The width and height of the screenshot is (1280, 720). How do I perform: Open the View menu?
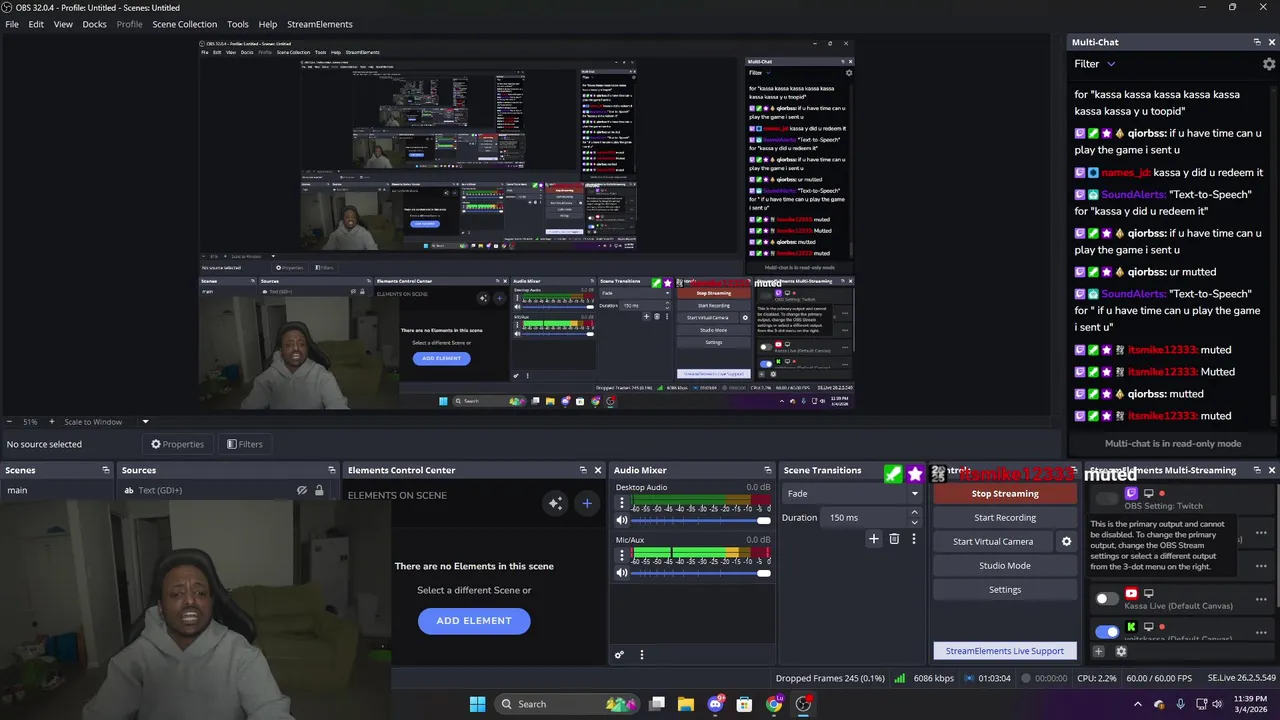click(x=63, y=24)
